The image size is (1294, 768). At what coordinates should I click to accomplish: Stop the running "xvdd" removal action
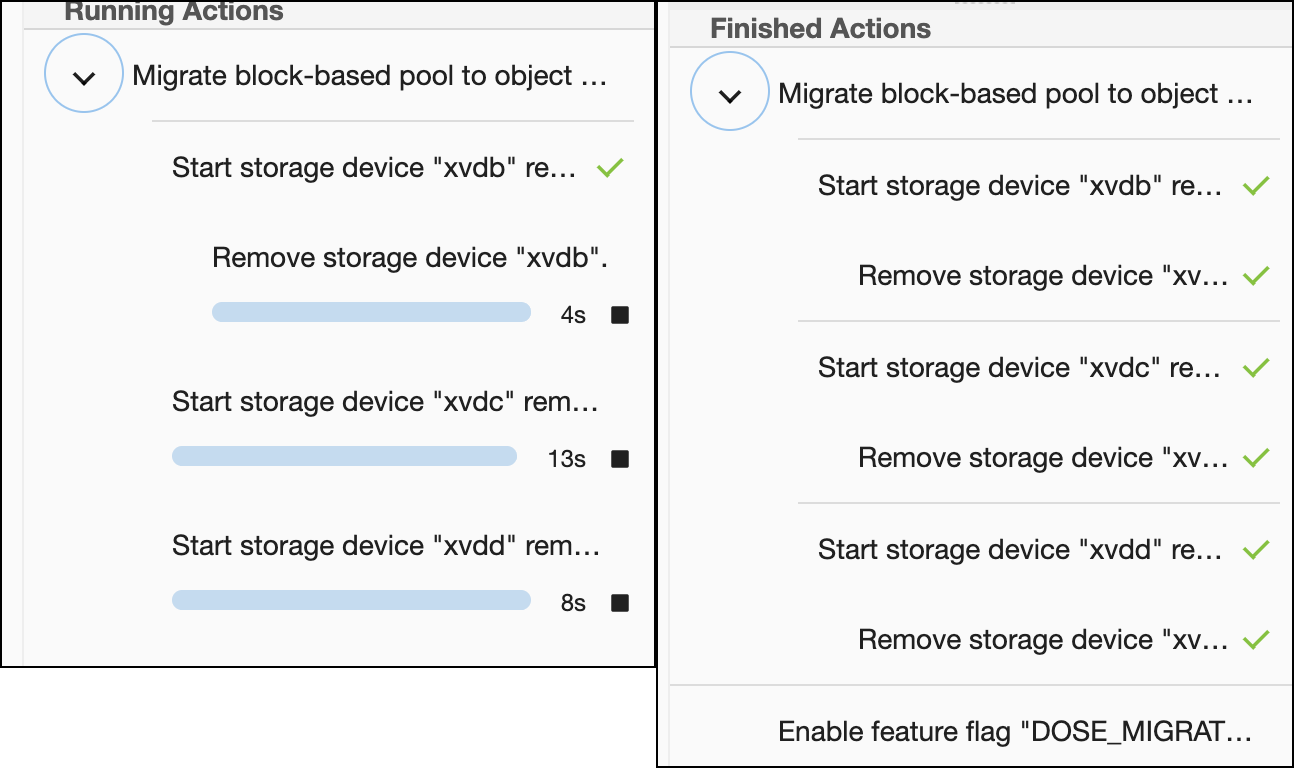(620, 603)
